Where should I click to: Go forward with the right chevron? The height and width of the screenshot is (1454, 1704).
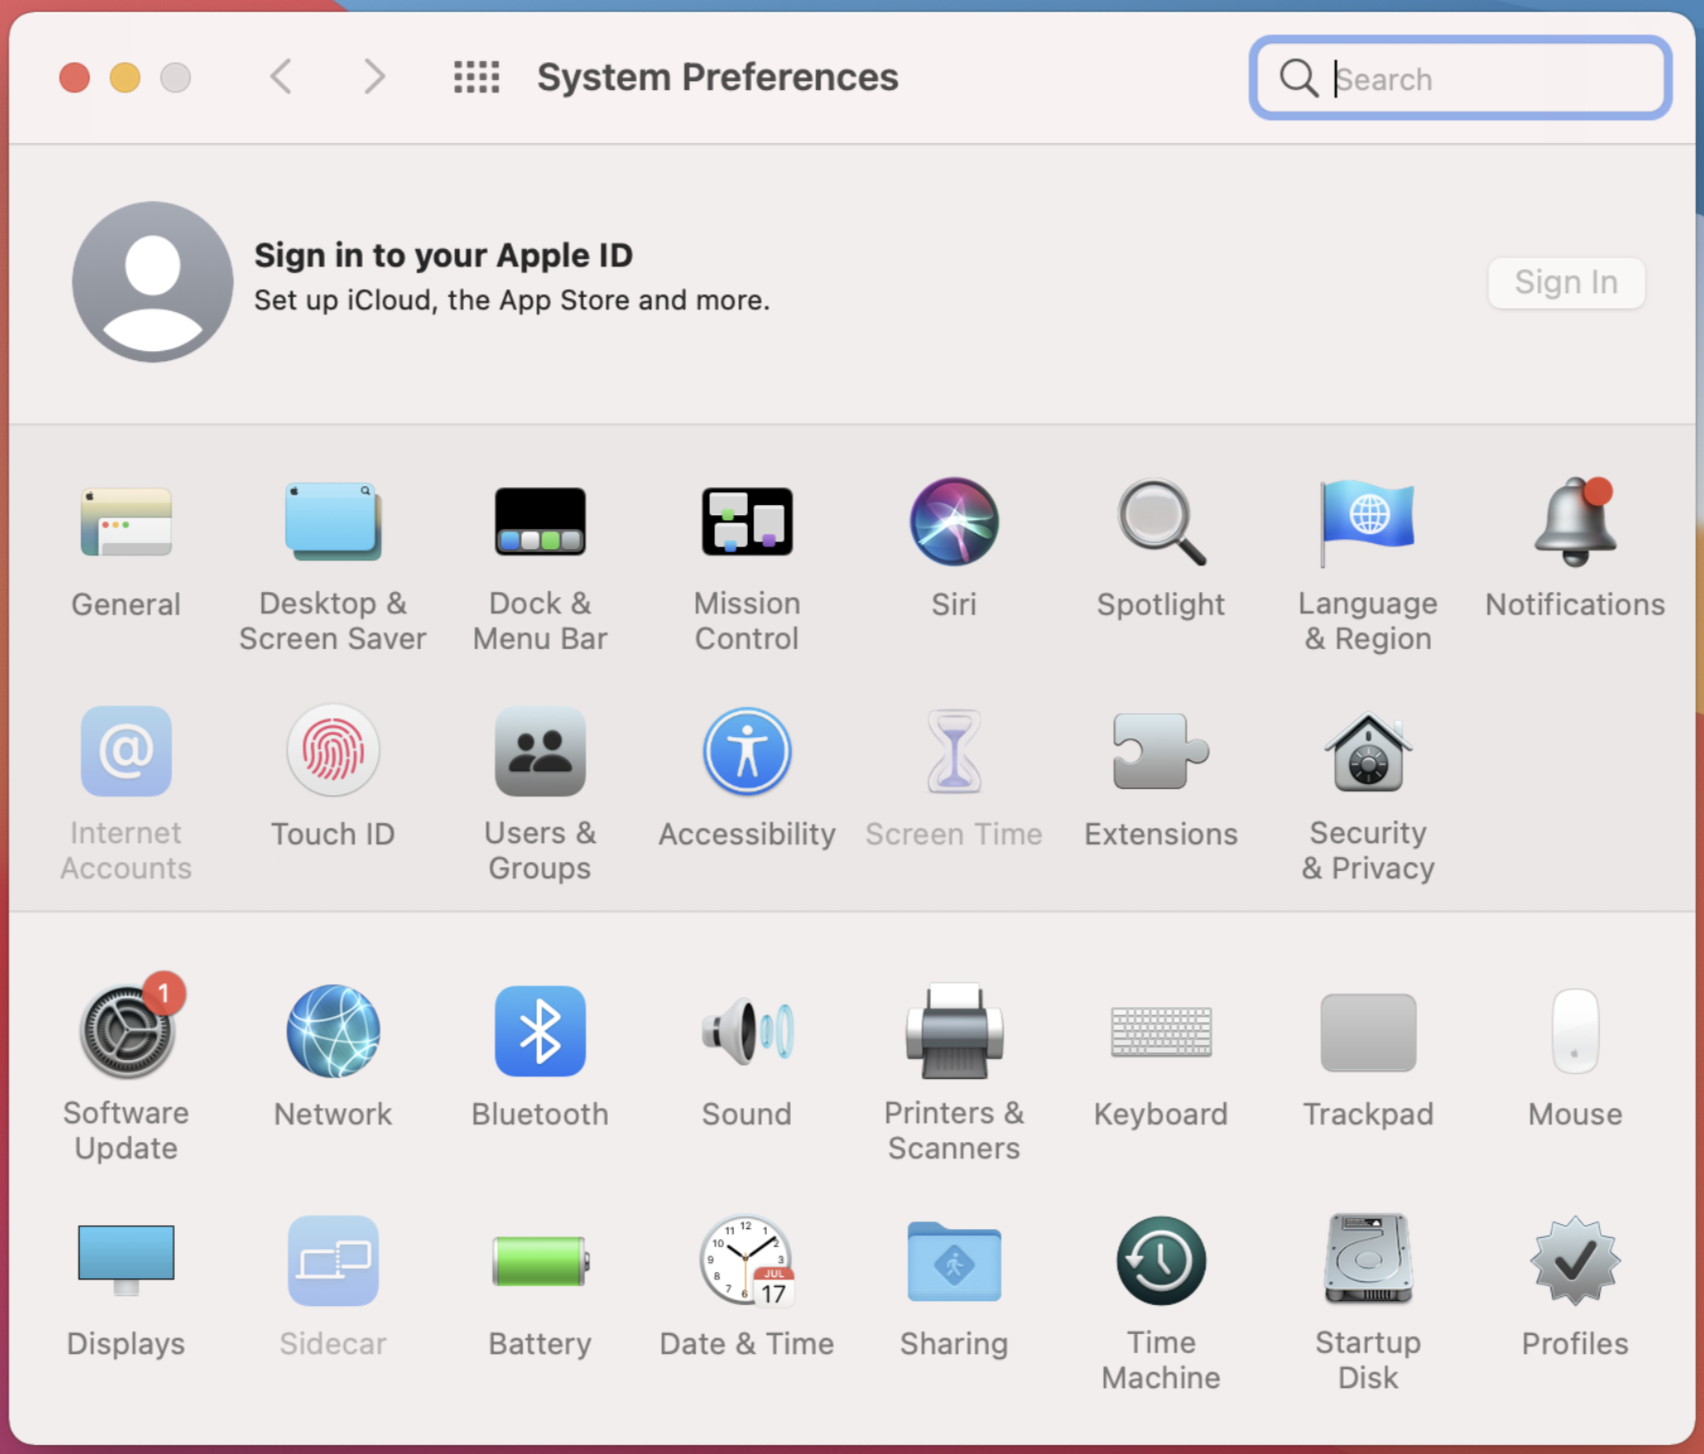pyautogui.click(x=374, y=76)
